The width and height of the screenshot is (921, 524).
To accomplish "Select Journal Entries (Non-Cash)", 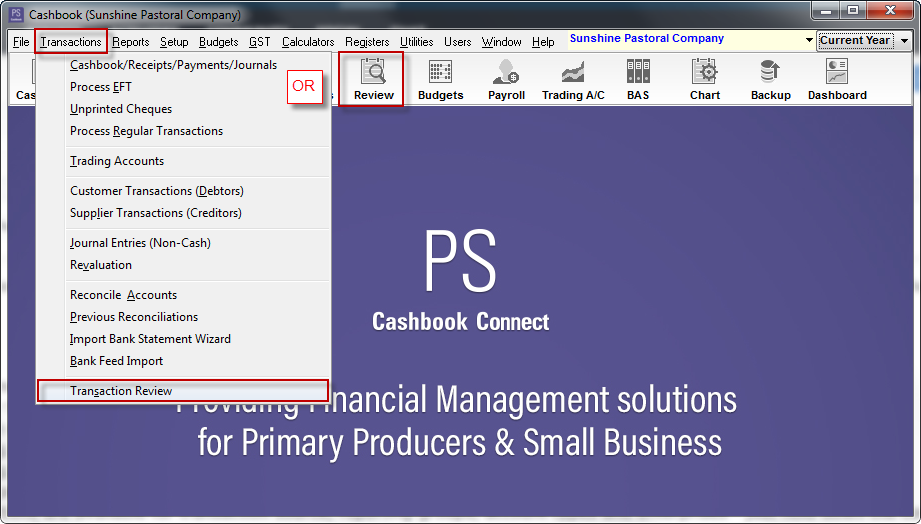I will [x=183, y=243].
